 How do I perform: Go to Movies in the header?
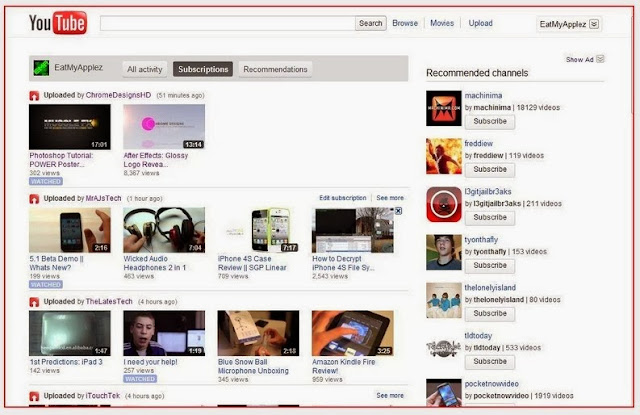(x=442, y=23)
